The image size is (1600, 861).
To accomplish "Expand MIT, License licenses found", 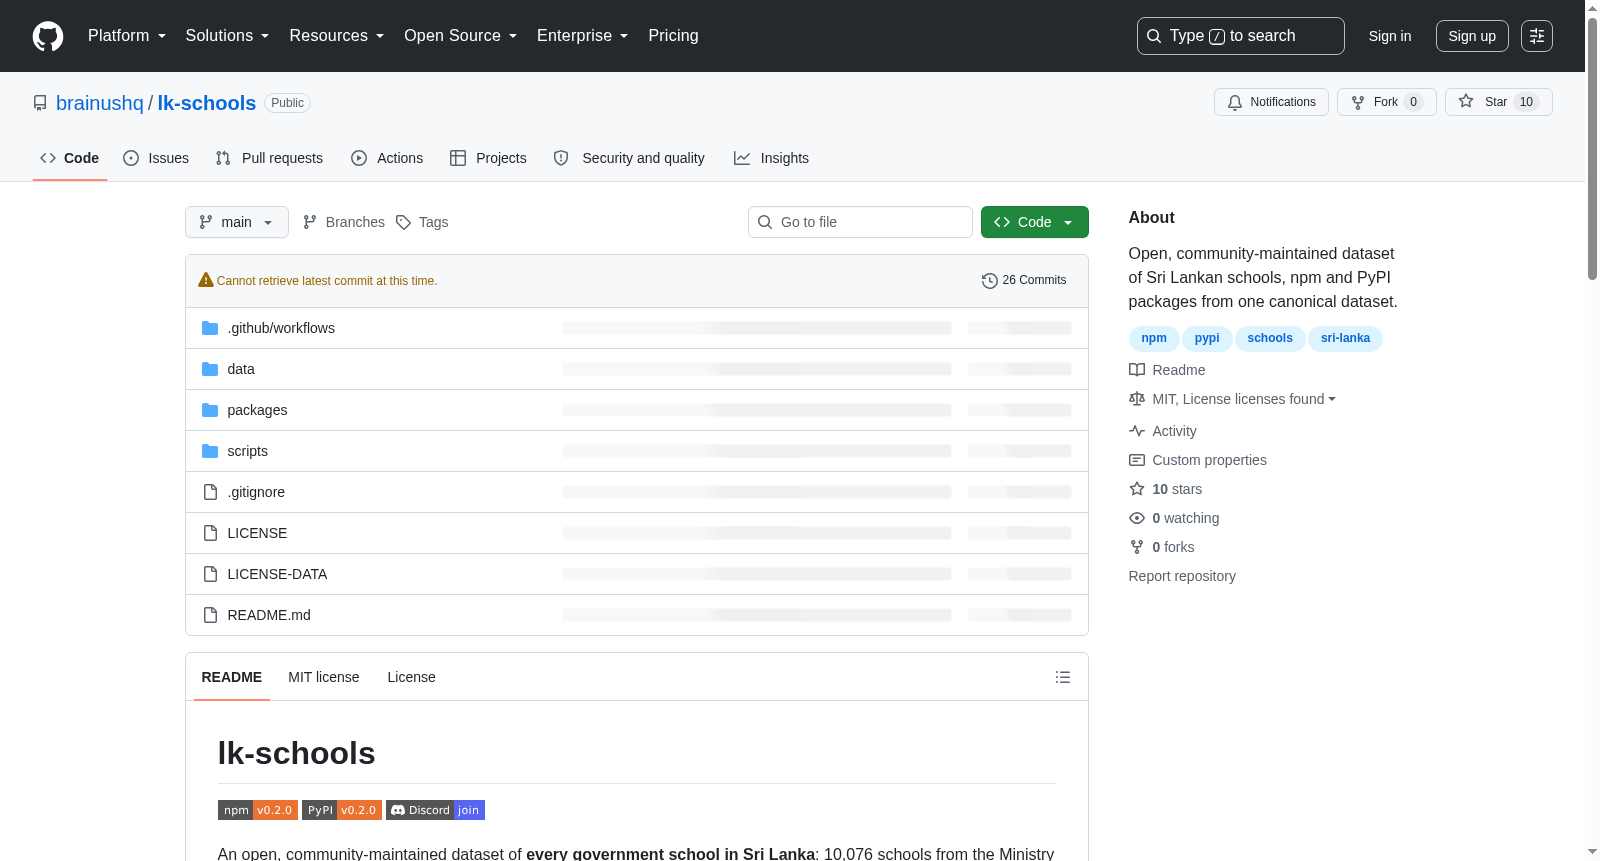I will [x=1244, y=399].
